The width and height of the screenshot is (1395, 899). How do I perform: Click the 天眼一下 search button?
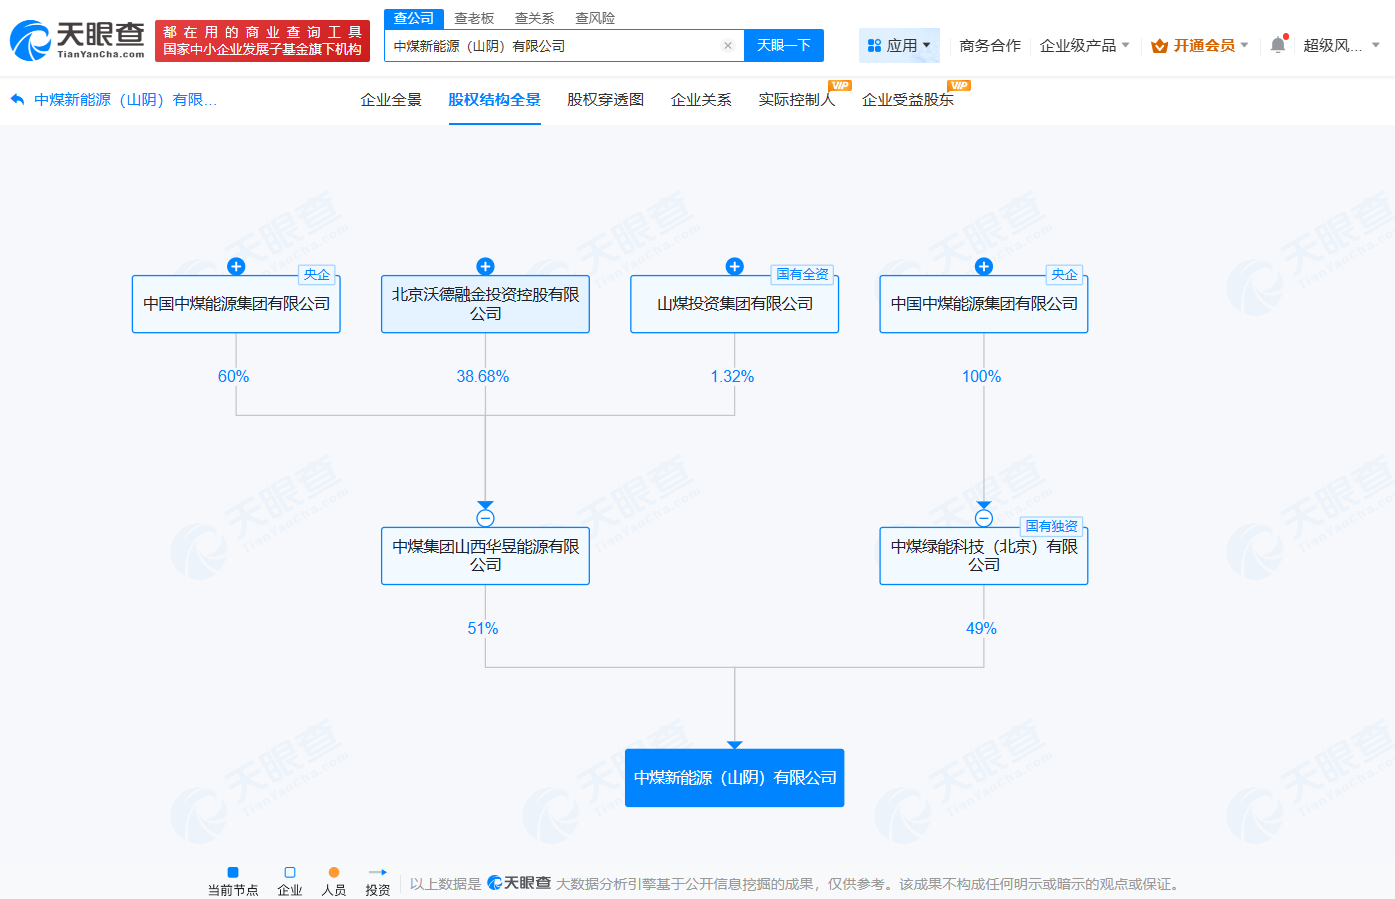coord(784,45)
